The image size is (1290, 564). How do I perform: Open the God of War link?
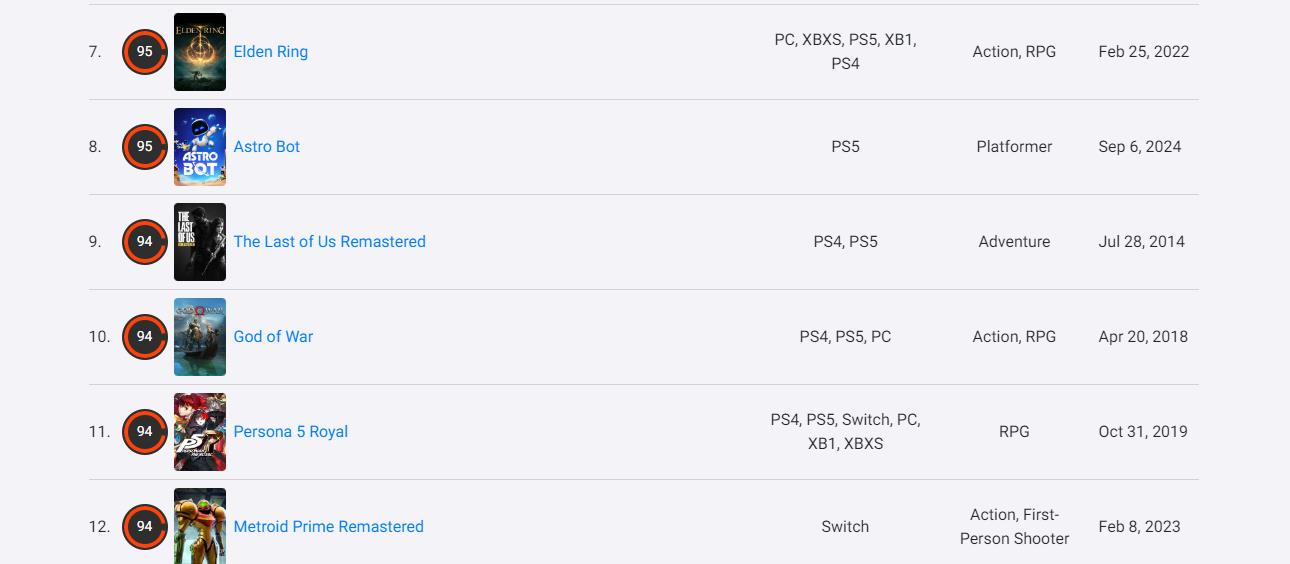point(273,337)
